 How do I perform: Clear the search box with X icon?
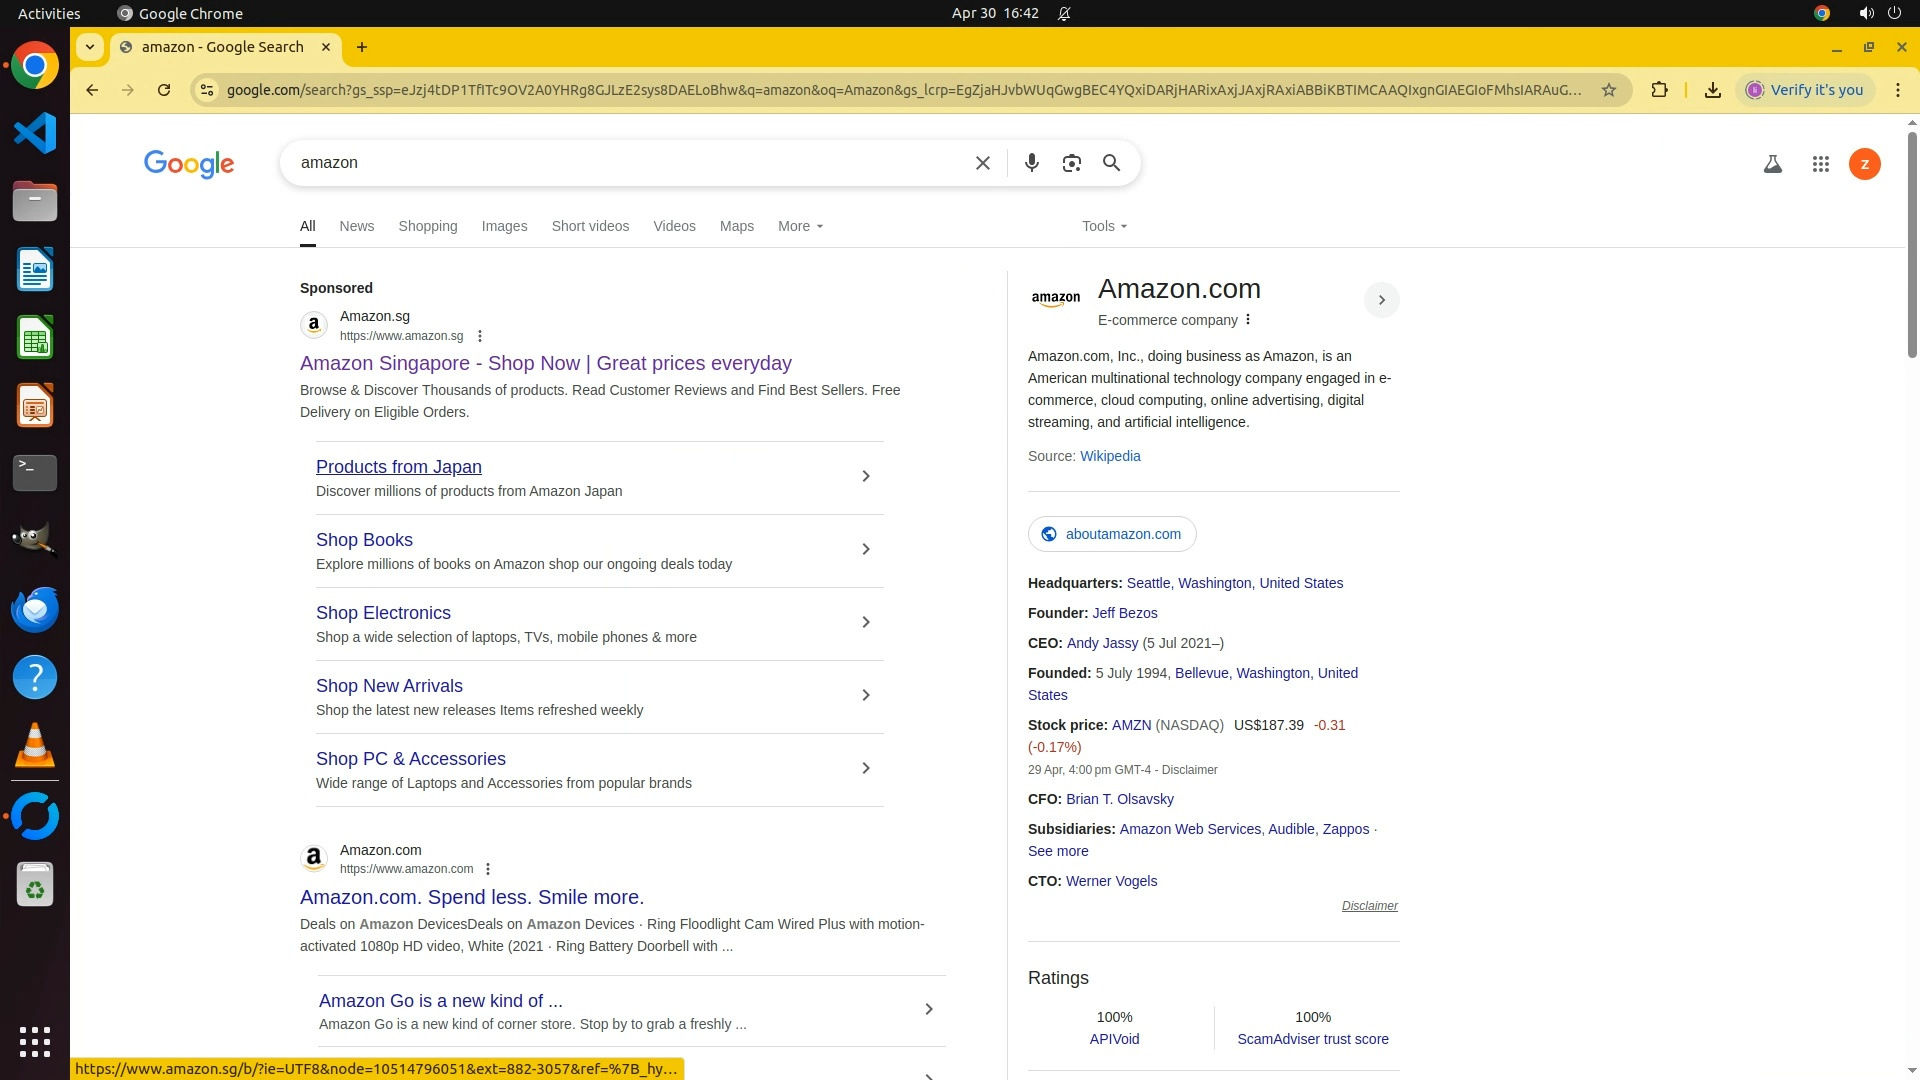pos(982,163)
